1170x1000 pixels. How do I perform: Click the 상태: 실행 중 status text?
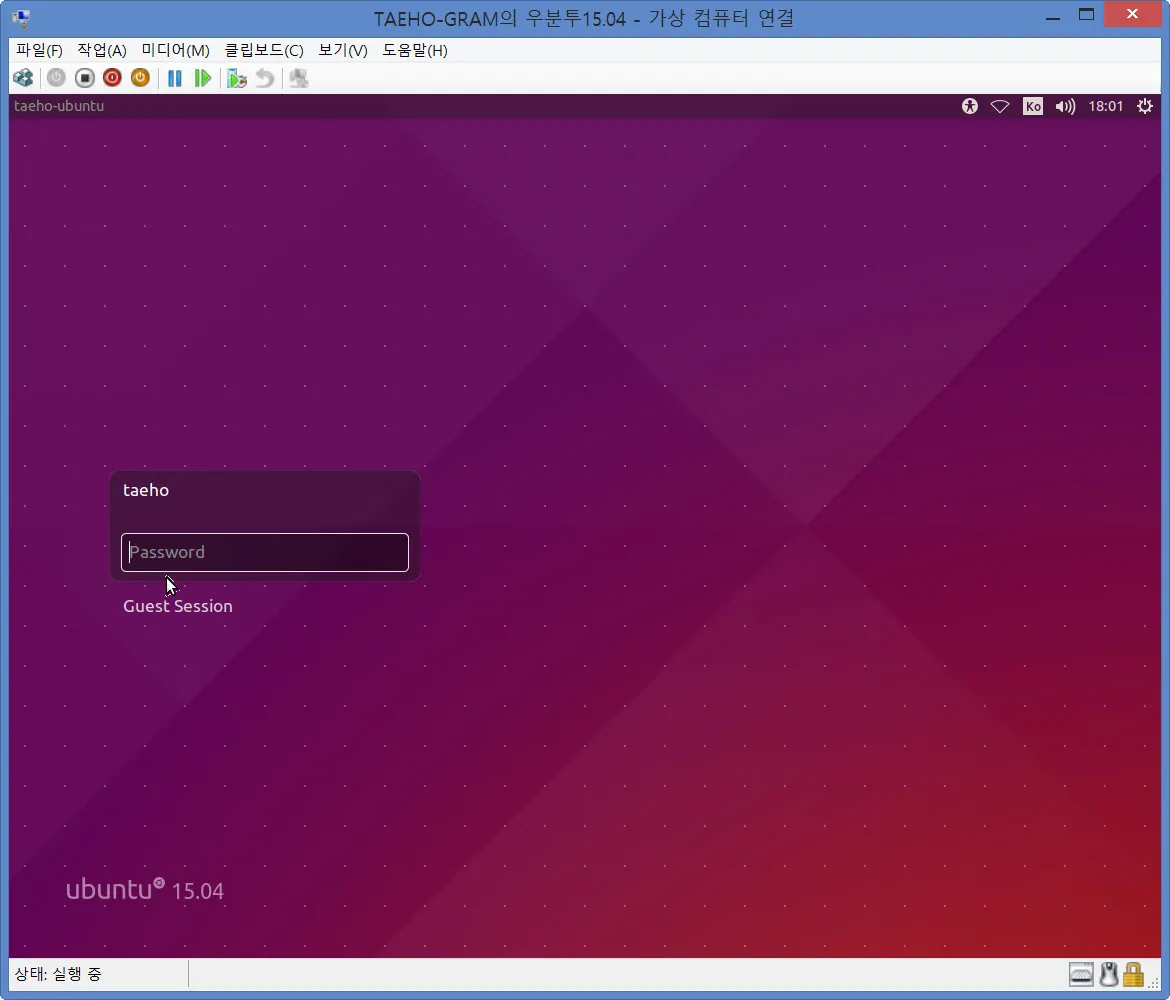(x=58, y=974)
